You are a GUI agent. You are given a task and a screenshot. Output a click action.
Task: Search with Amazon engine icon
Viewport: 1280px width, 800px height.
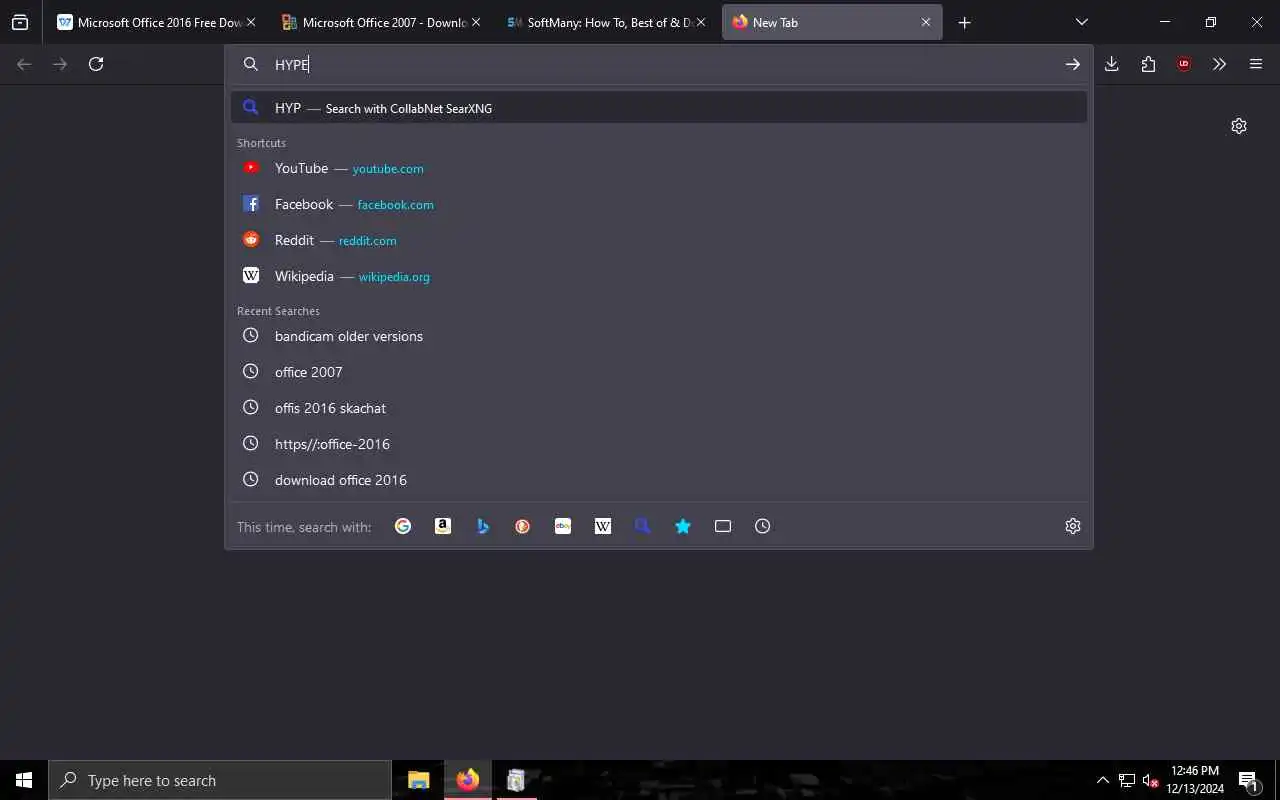443,526
